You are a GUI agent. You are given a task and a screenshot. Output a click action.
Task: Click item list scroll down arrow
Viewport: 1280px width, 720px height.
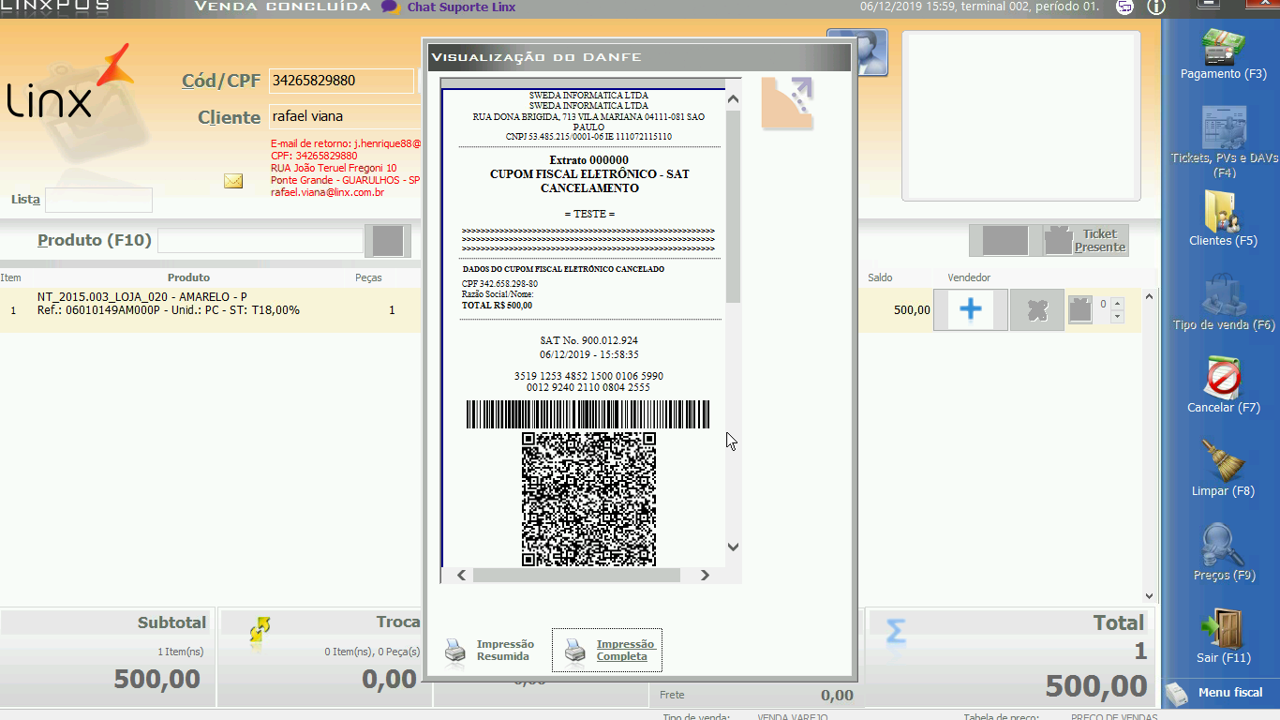pyautogui.click(x=1149, y=596)
